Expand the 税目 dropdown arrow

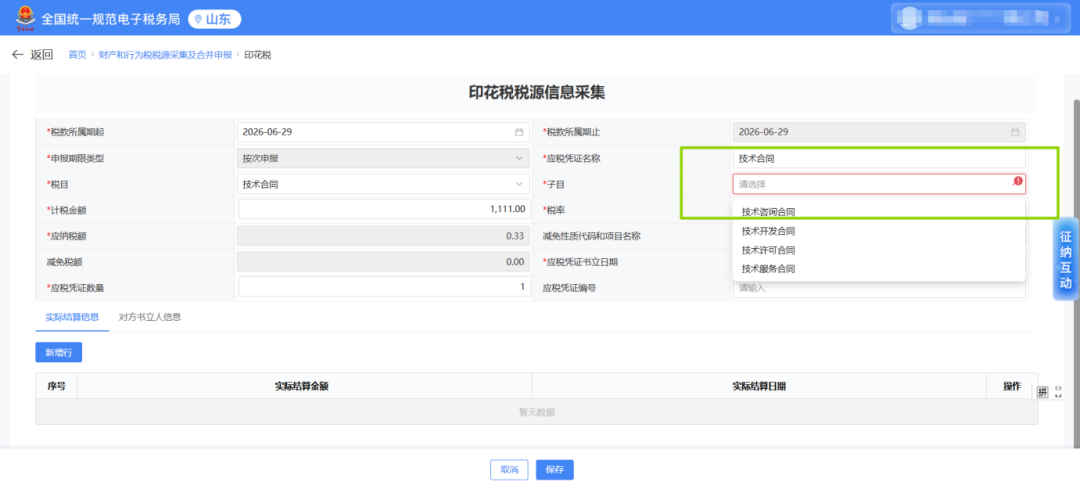pyautogui.click(x=519, y=185)
